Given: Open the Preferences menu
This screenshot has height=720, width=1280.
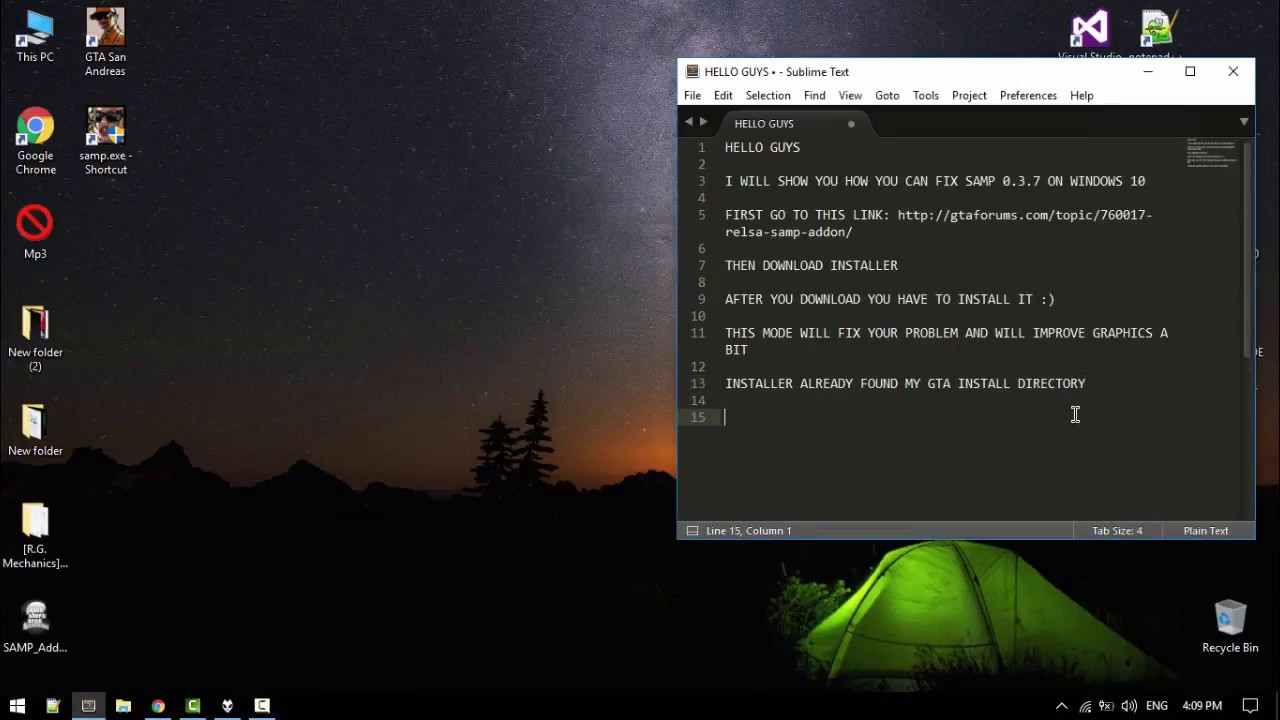Looking at the screenshot, I should tap(1028, 95).
